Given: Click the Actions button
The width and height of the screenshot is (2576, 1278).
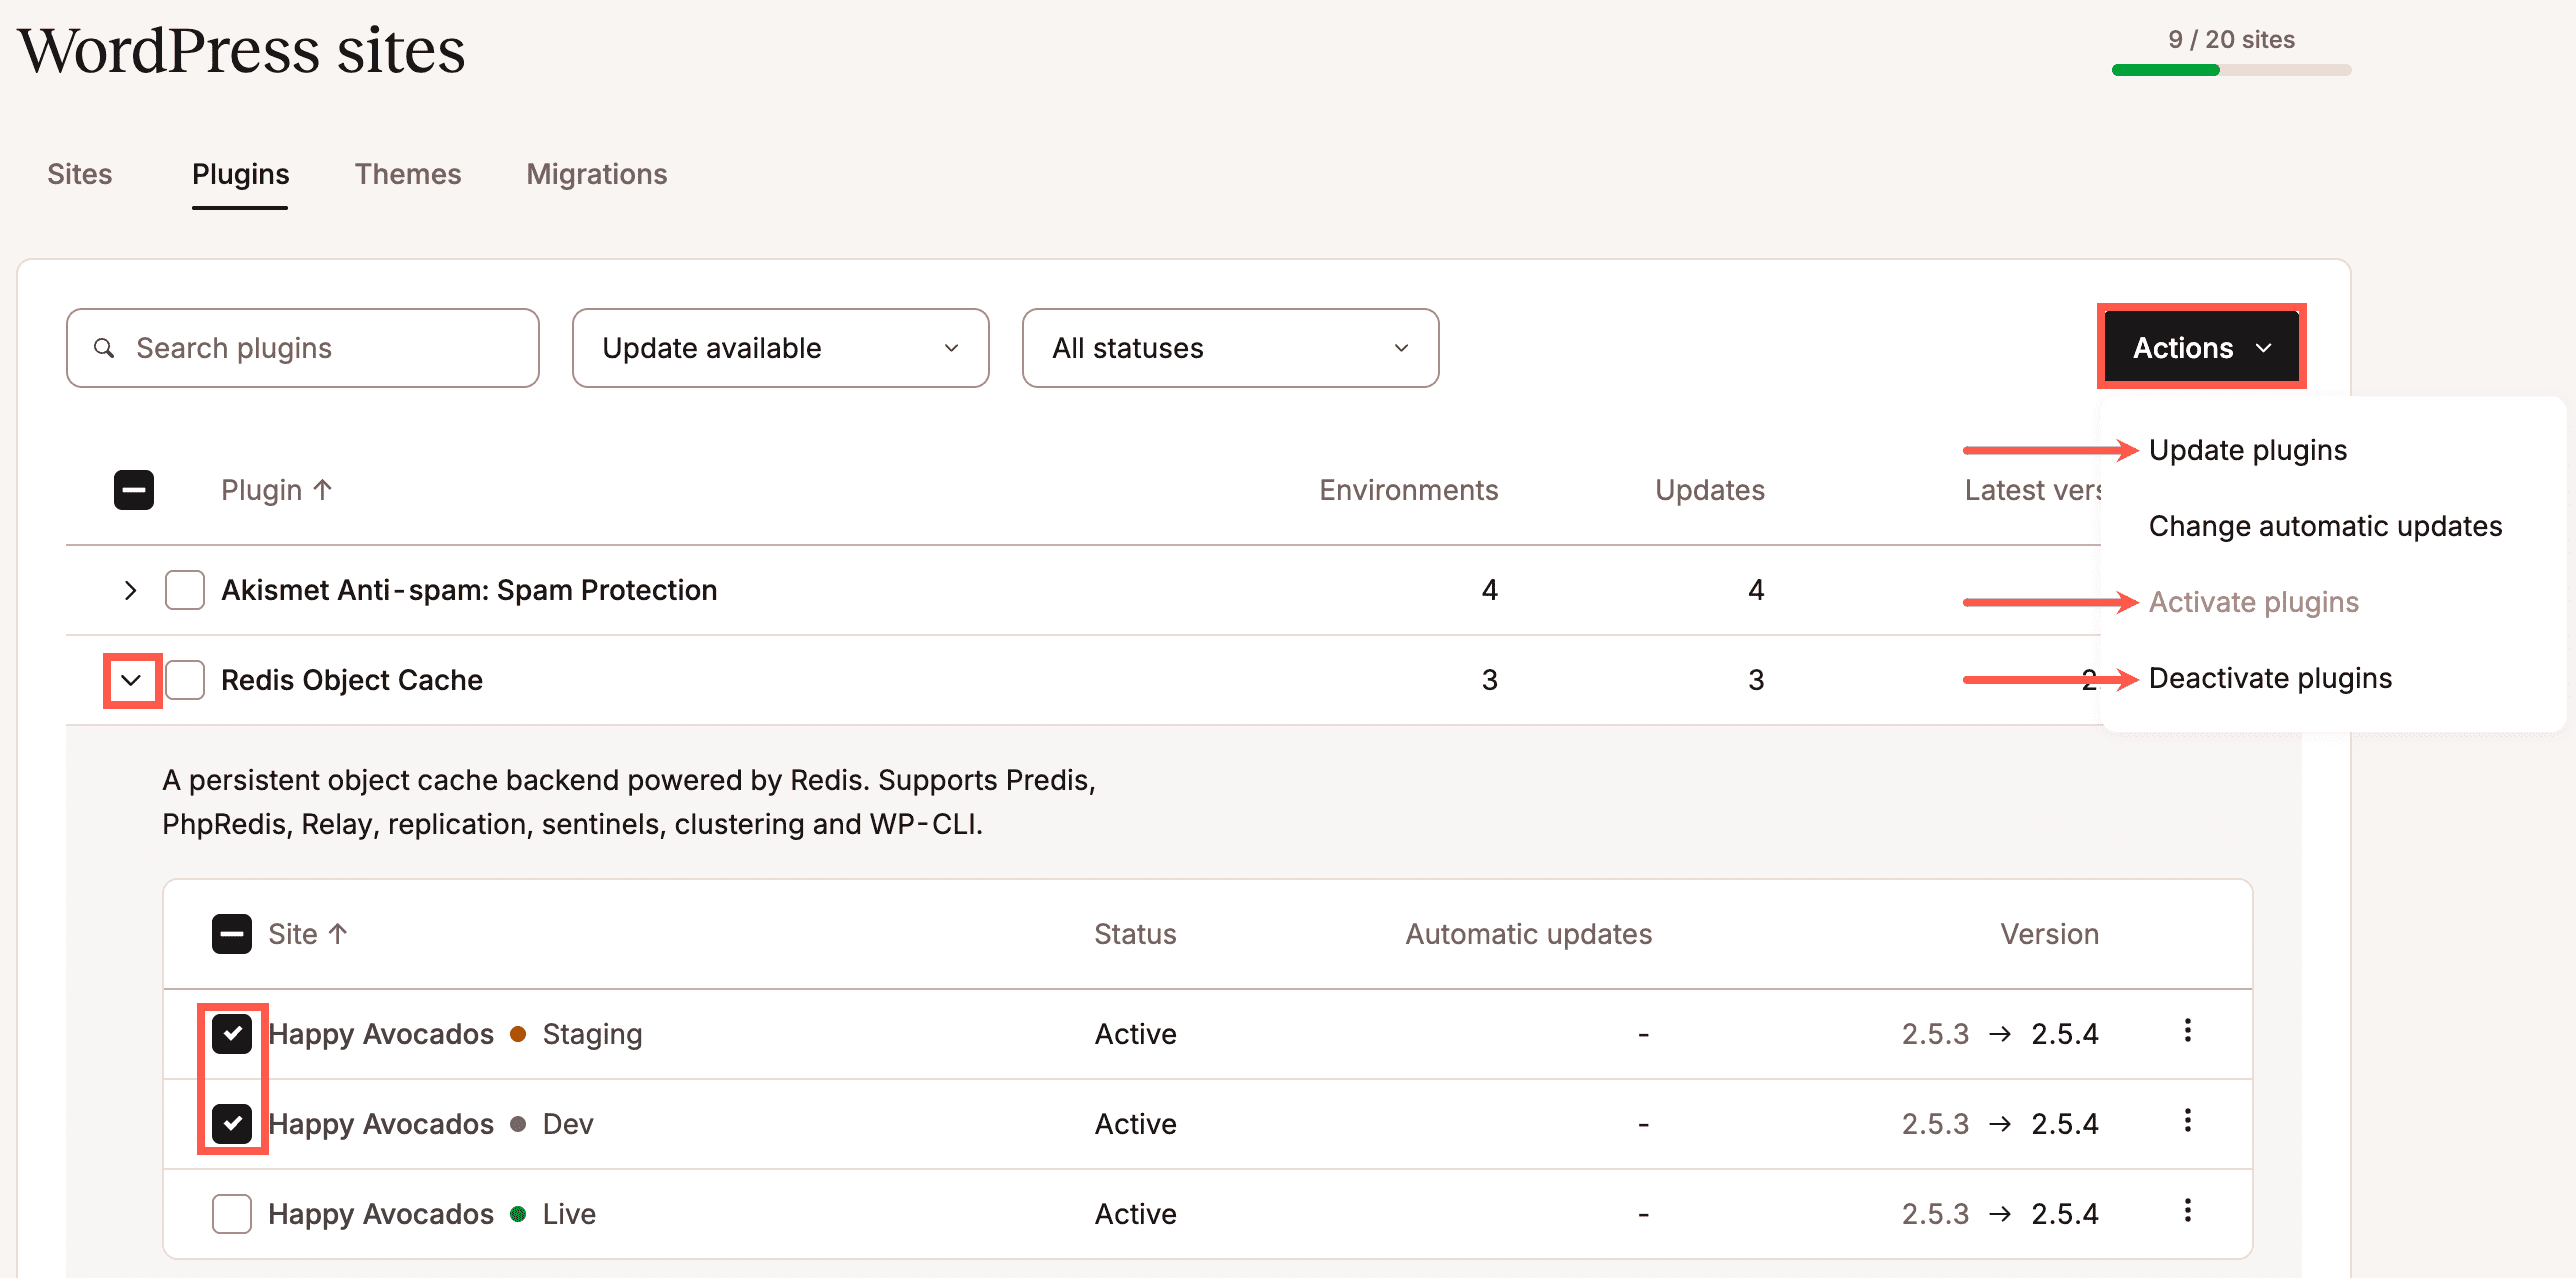Looking at the screenshot, I should coord(2202,347).
